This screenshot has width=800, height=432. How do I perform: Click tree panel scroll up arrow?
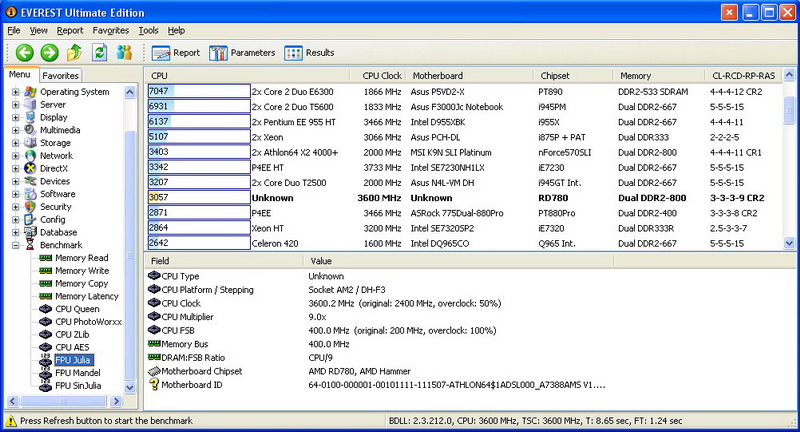tap(130, 92)
